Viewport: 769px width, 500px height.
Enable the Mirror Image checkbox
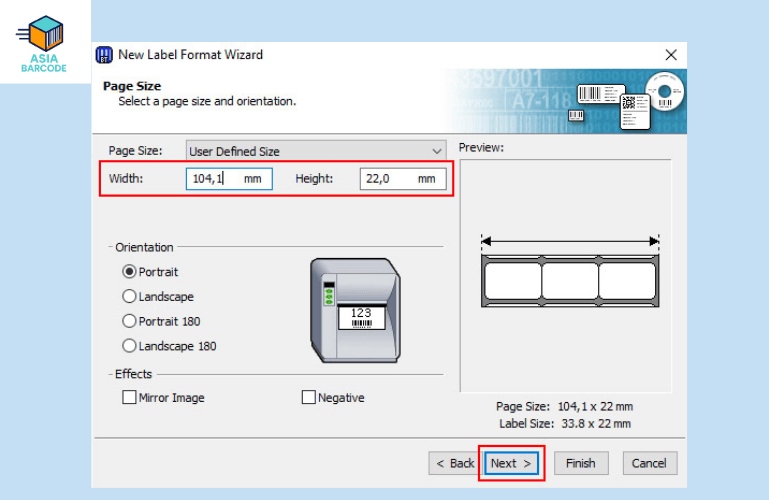129,397
